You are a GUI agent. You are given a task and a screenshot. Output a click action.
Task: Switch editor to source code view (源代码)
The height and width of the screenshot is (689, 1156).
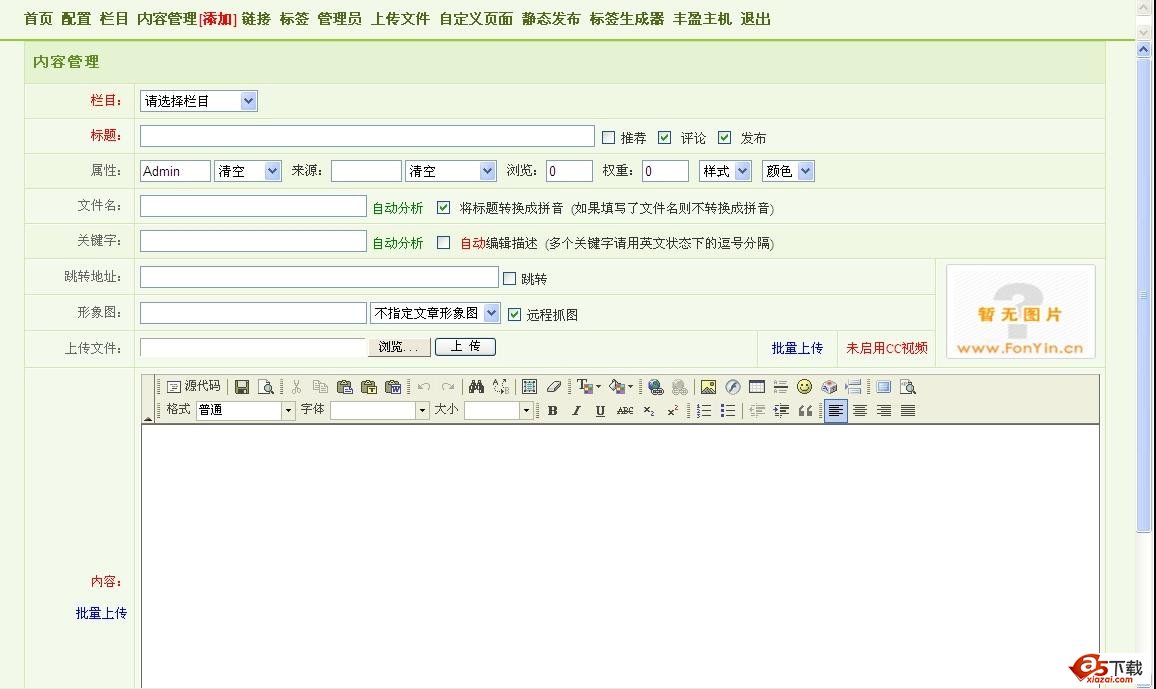pyautogui.click(x=193, y=386)
